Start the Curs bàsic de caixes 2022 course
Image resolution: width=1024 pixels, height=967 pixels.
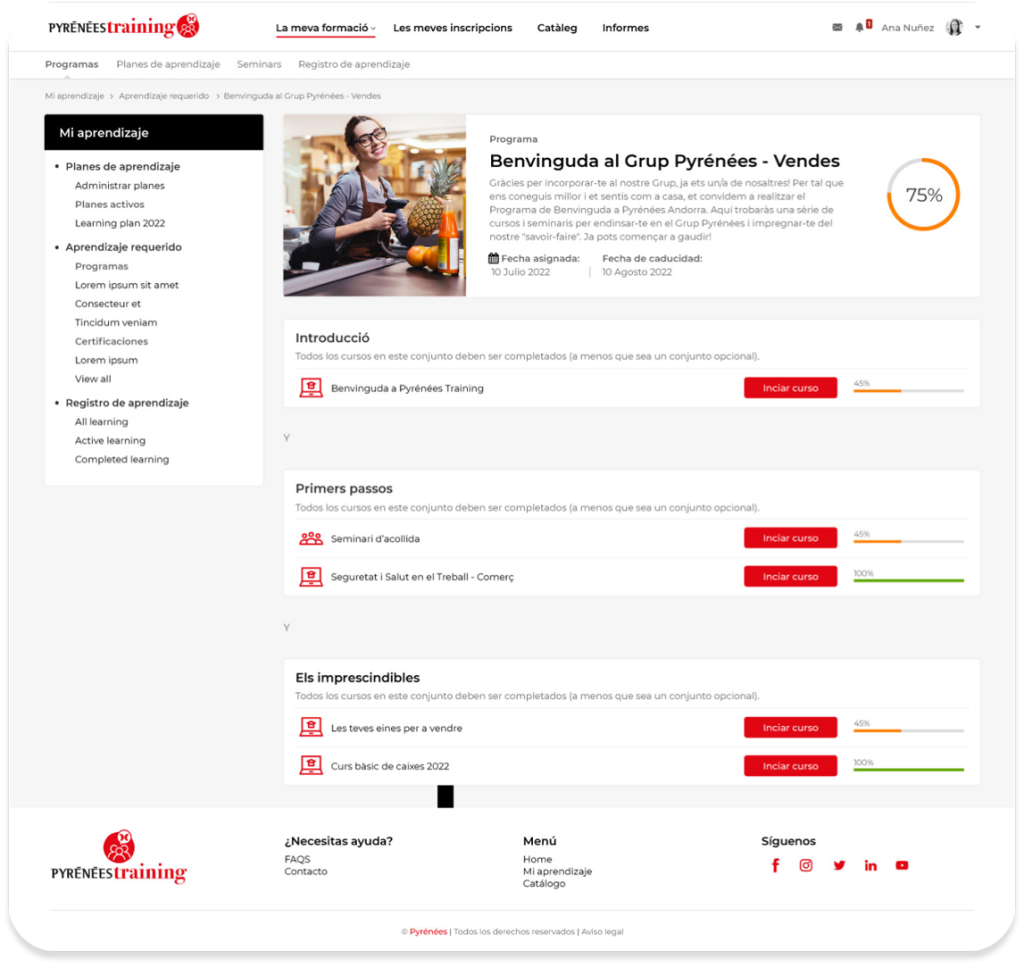tap(790, 766)
